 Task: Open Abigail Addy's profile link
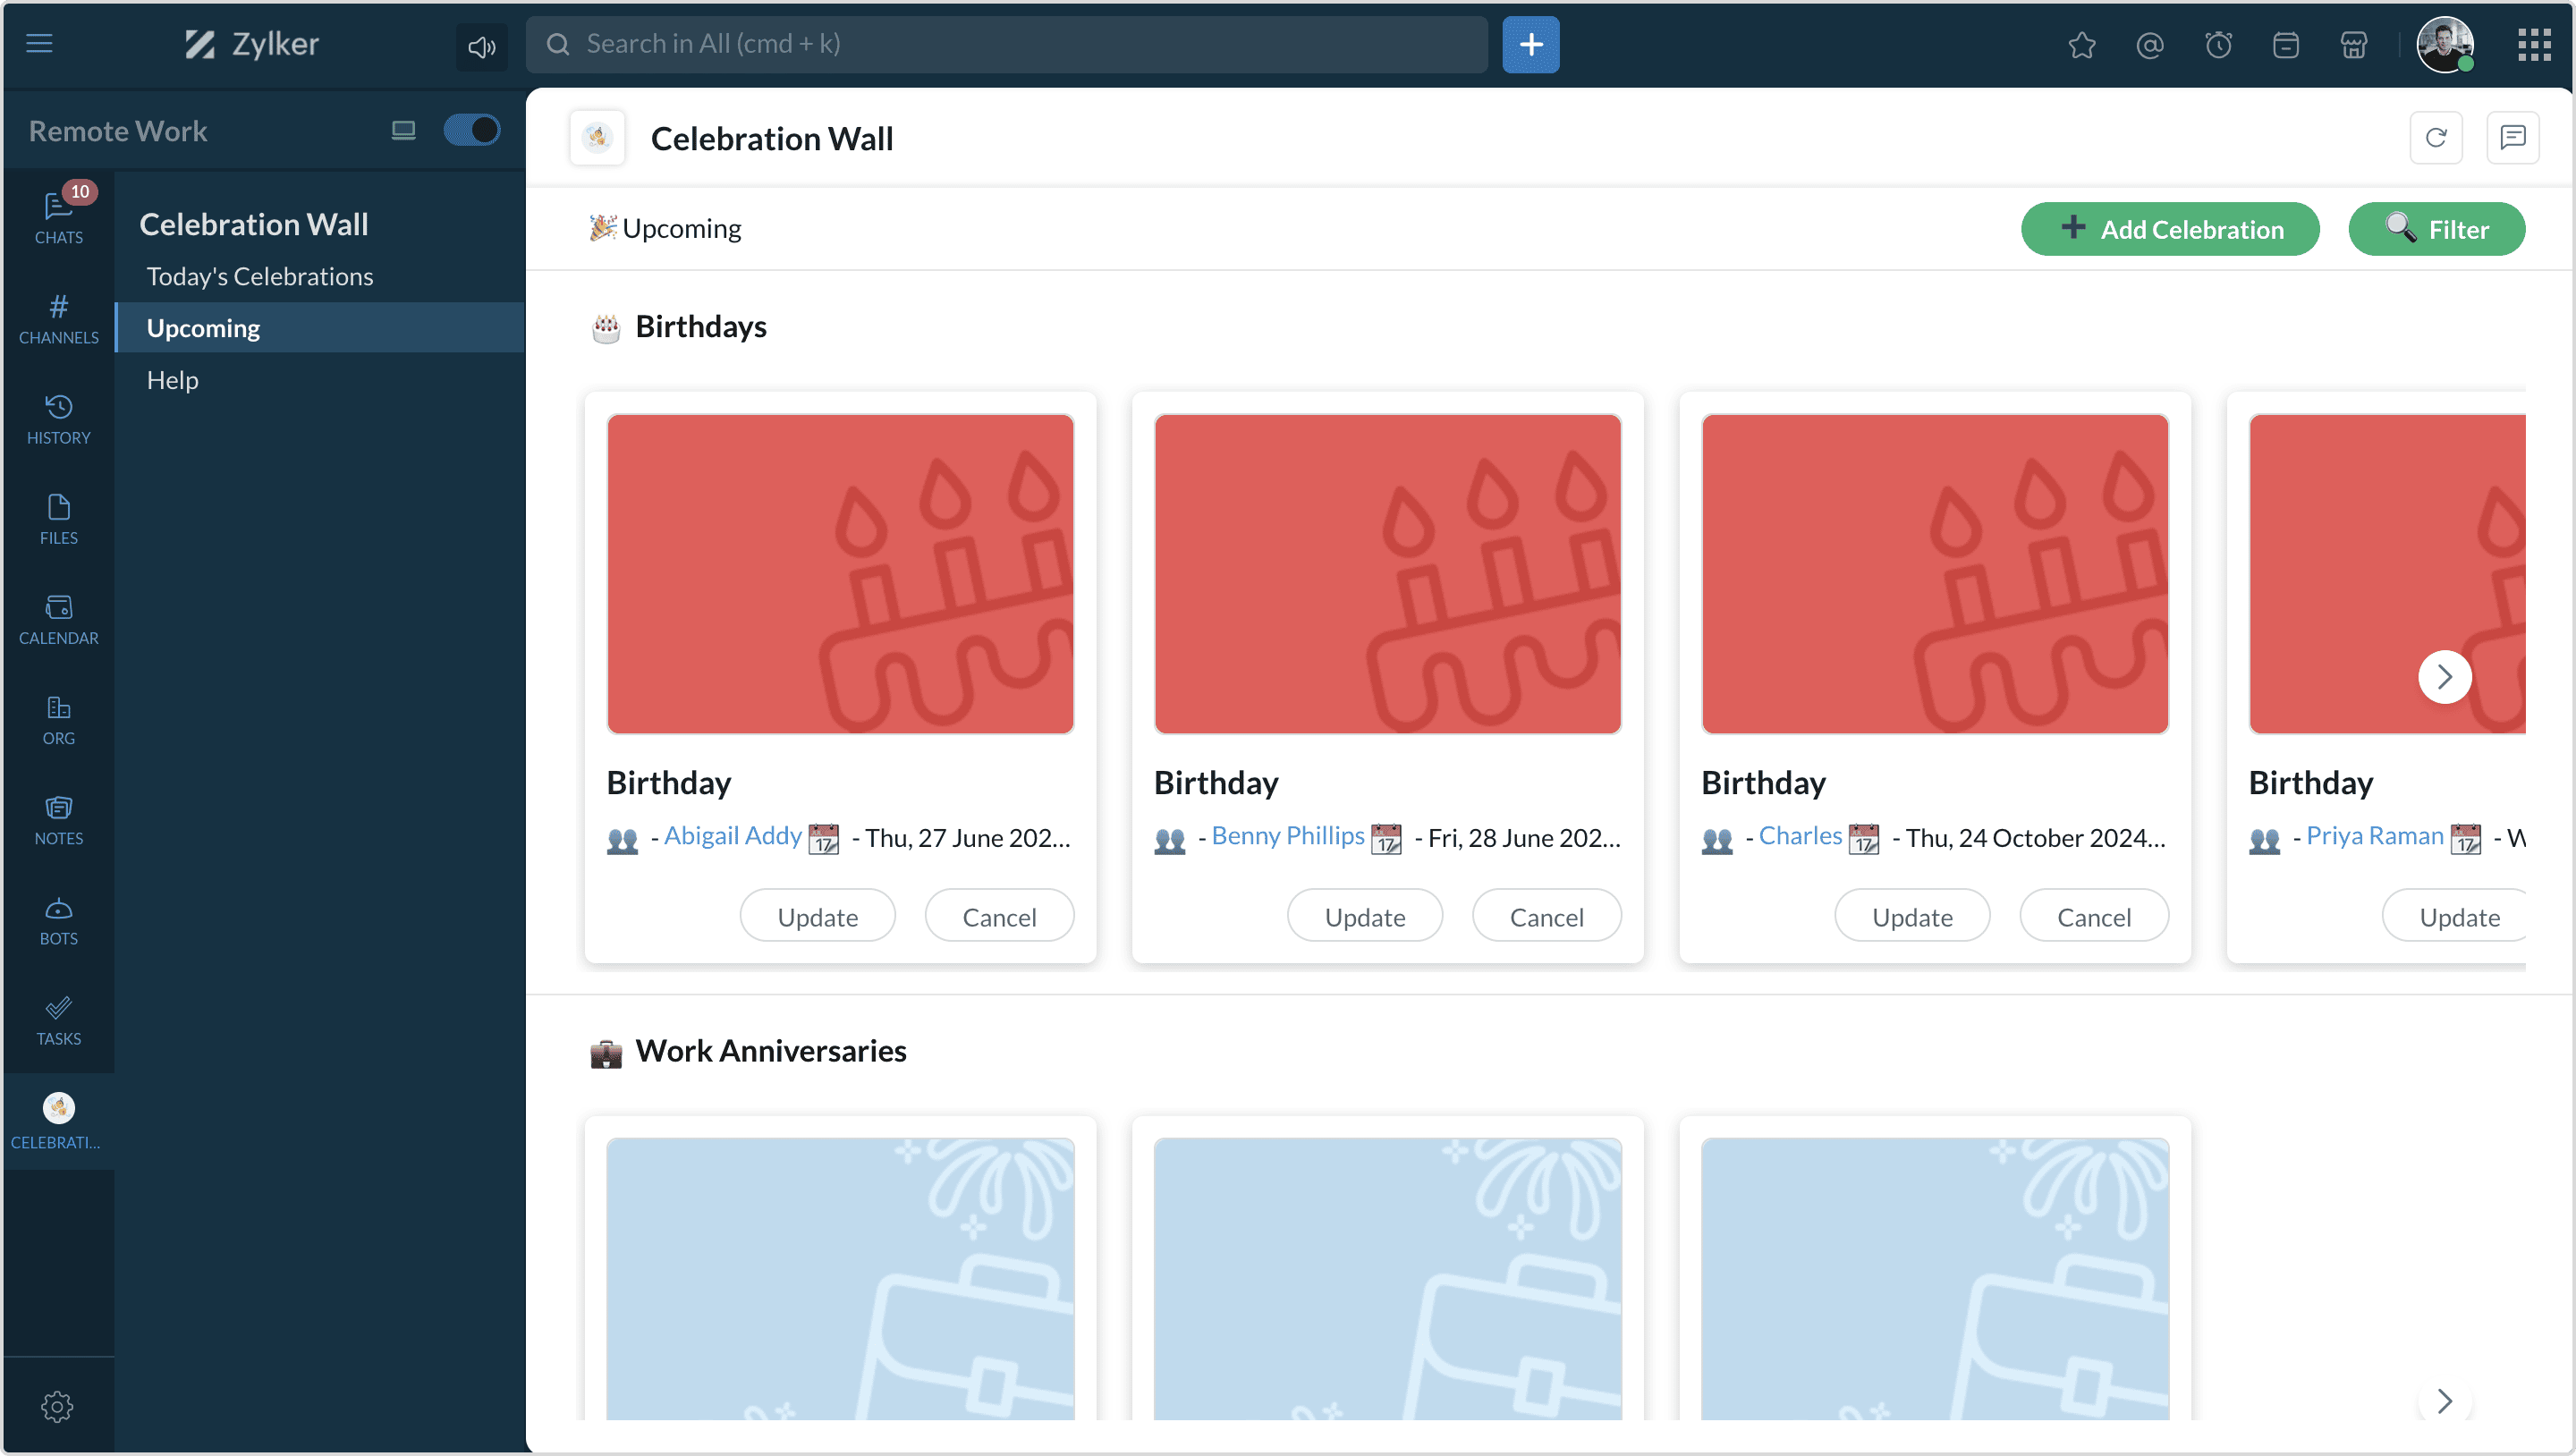[x=732, y=836]
